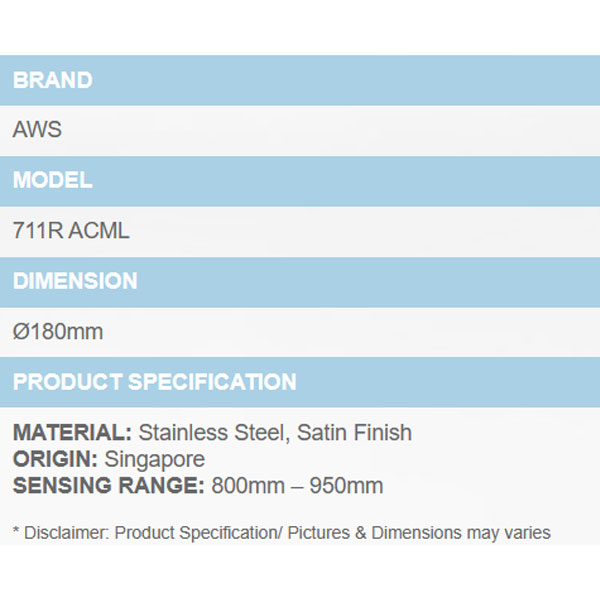Click the bold MATERIAL label
Image resolution: width=600 pixels, height=600 pixels.
[x=72, y=433]
